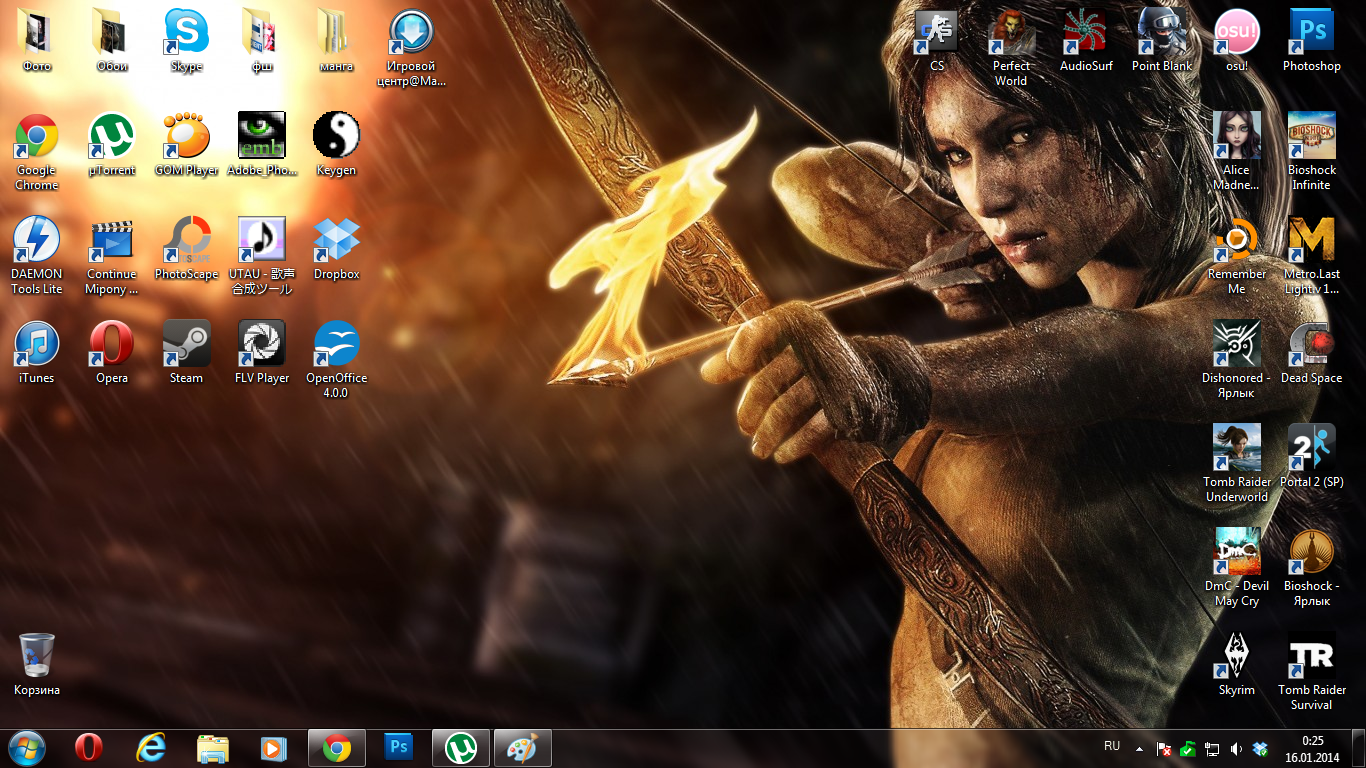
Task: Select the Keygen yin-yang icon
Action: (x=336, y=144)
